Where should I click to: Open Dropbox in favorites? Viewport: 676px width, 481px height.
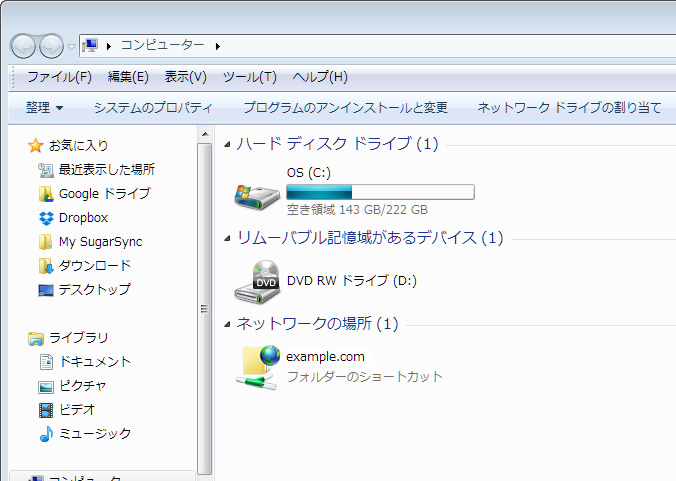point(83,218)
